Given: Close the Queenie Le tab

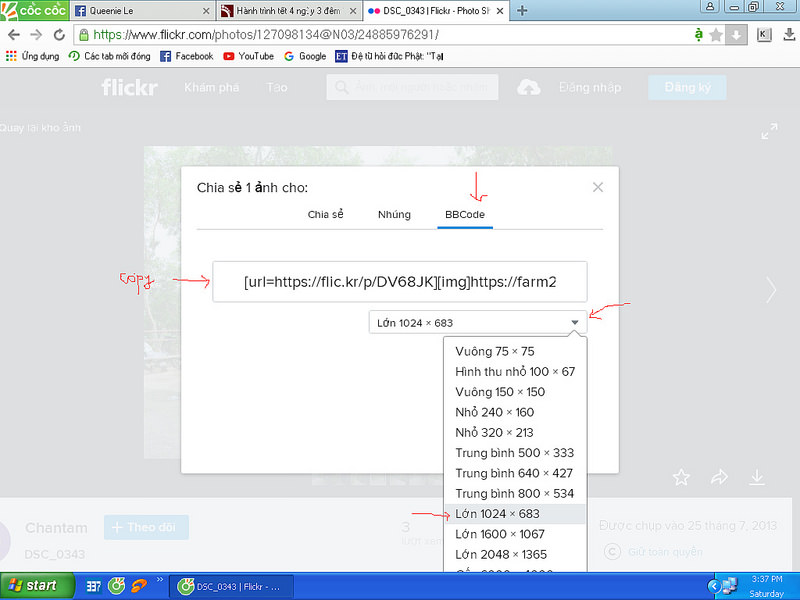Looking at the screenshot, I should click(206, 11).
